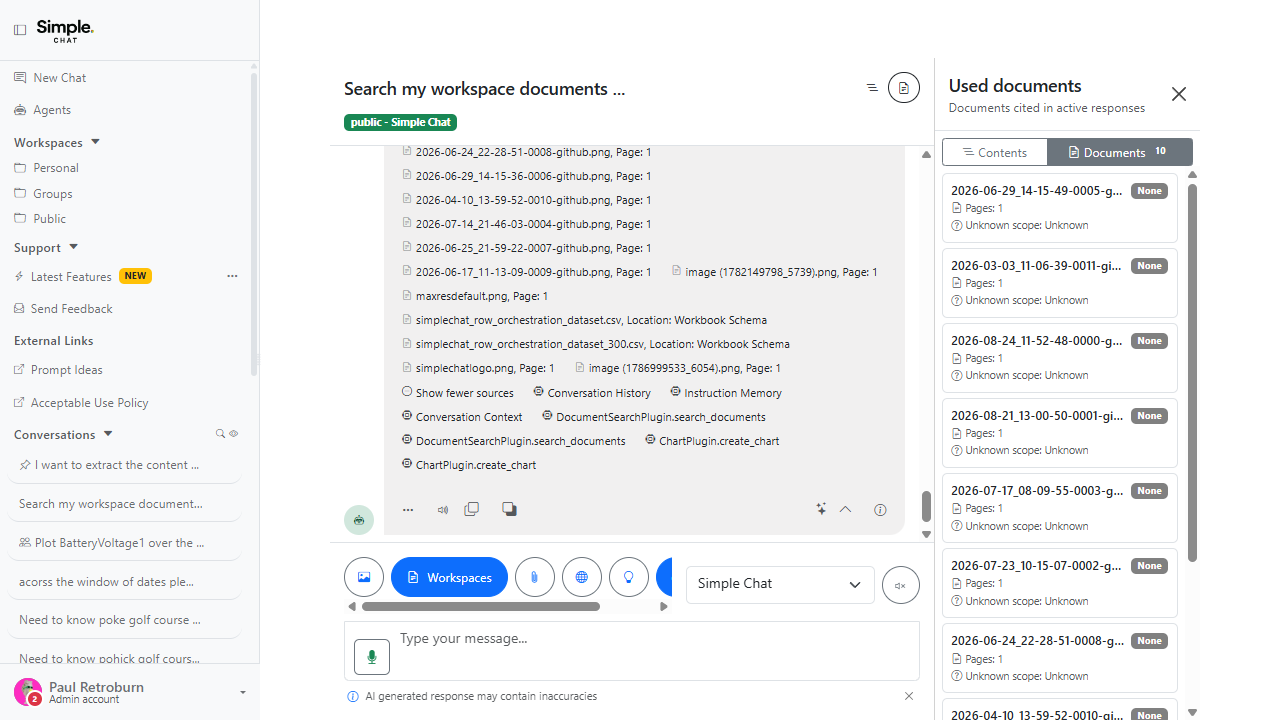Open the Agents page

click(42, 110)
